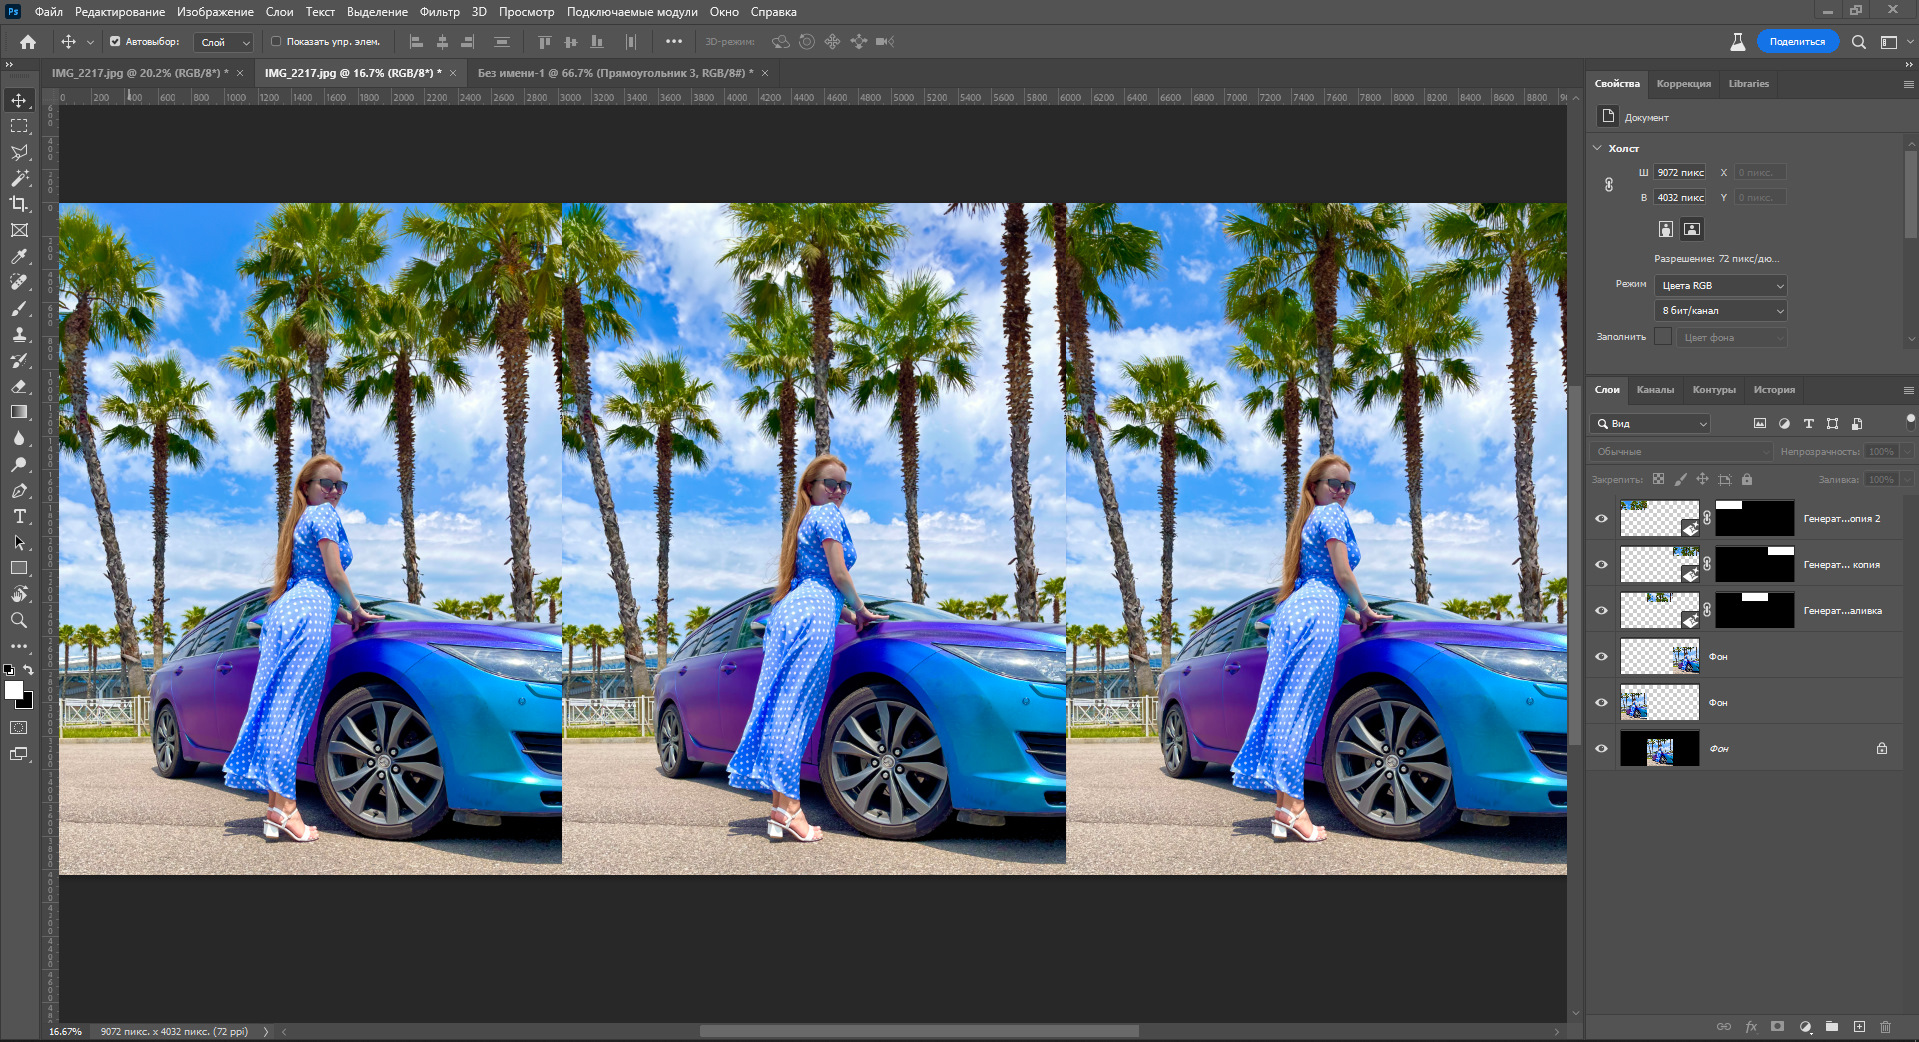This screenshot has width=1919, height=1042.
Task: Switch to the История tab
Action: point(1773,390)
